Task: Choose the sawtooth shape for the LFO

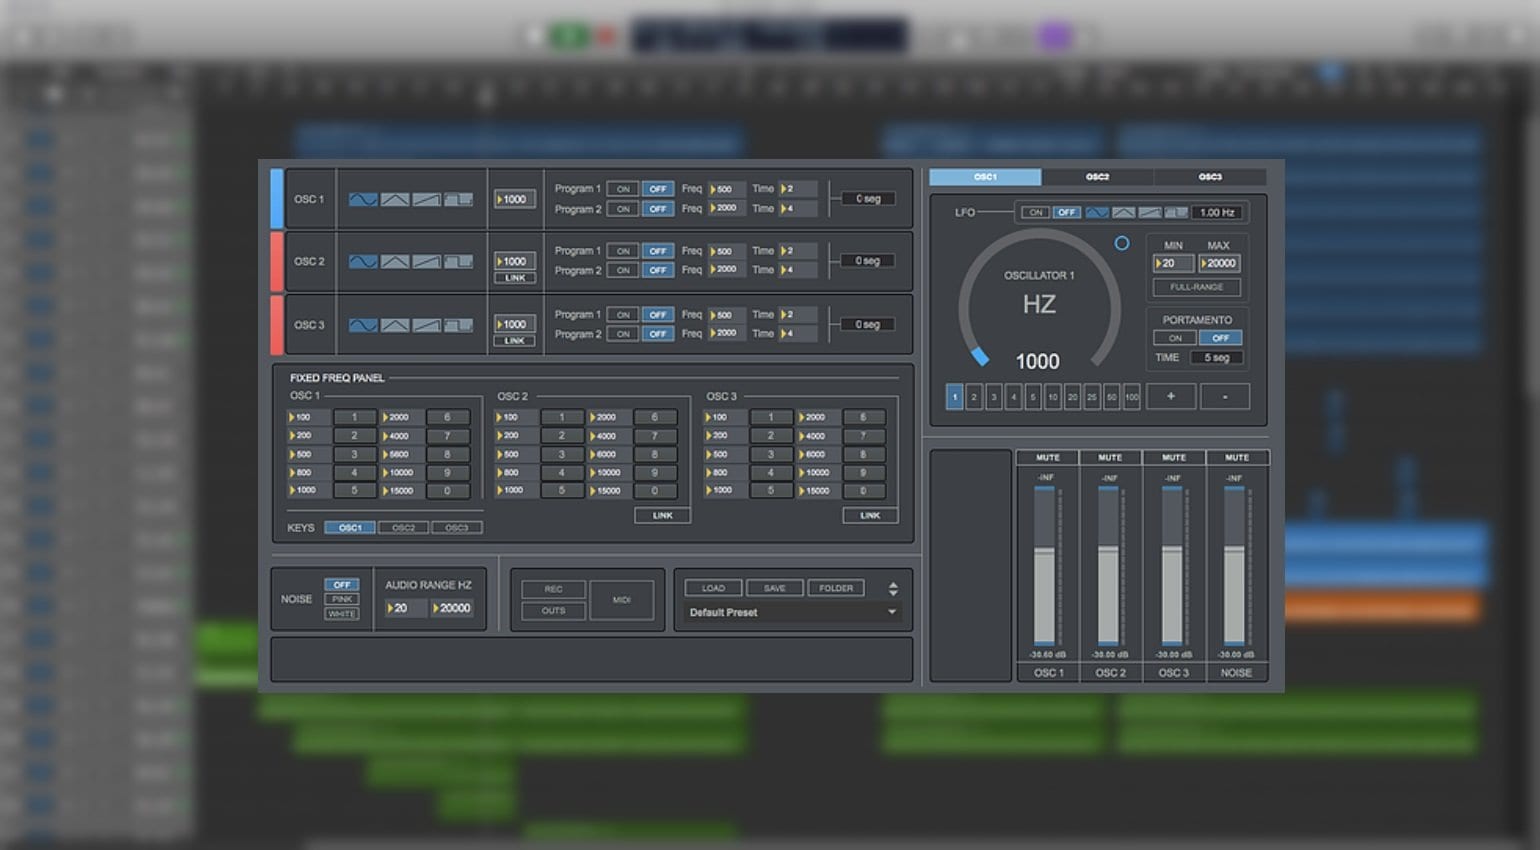Action: (1151, 212)
